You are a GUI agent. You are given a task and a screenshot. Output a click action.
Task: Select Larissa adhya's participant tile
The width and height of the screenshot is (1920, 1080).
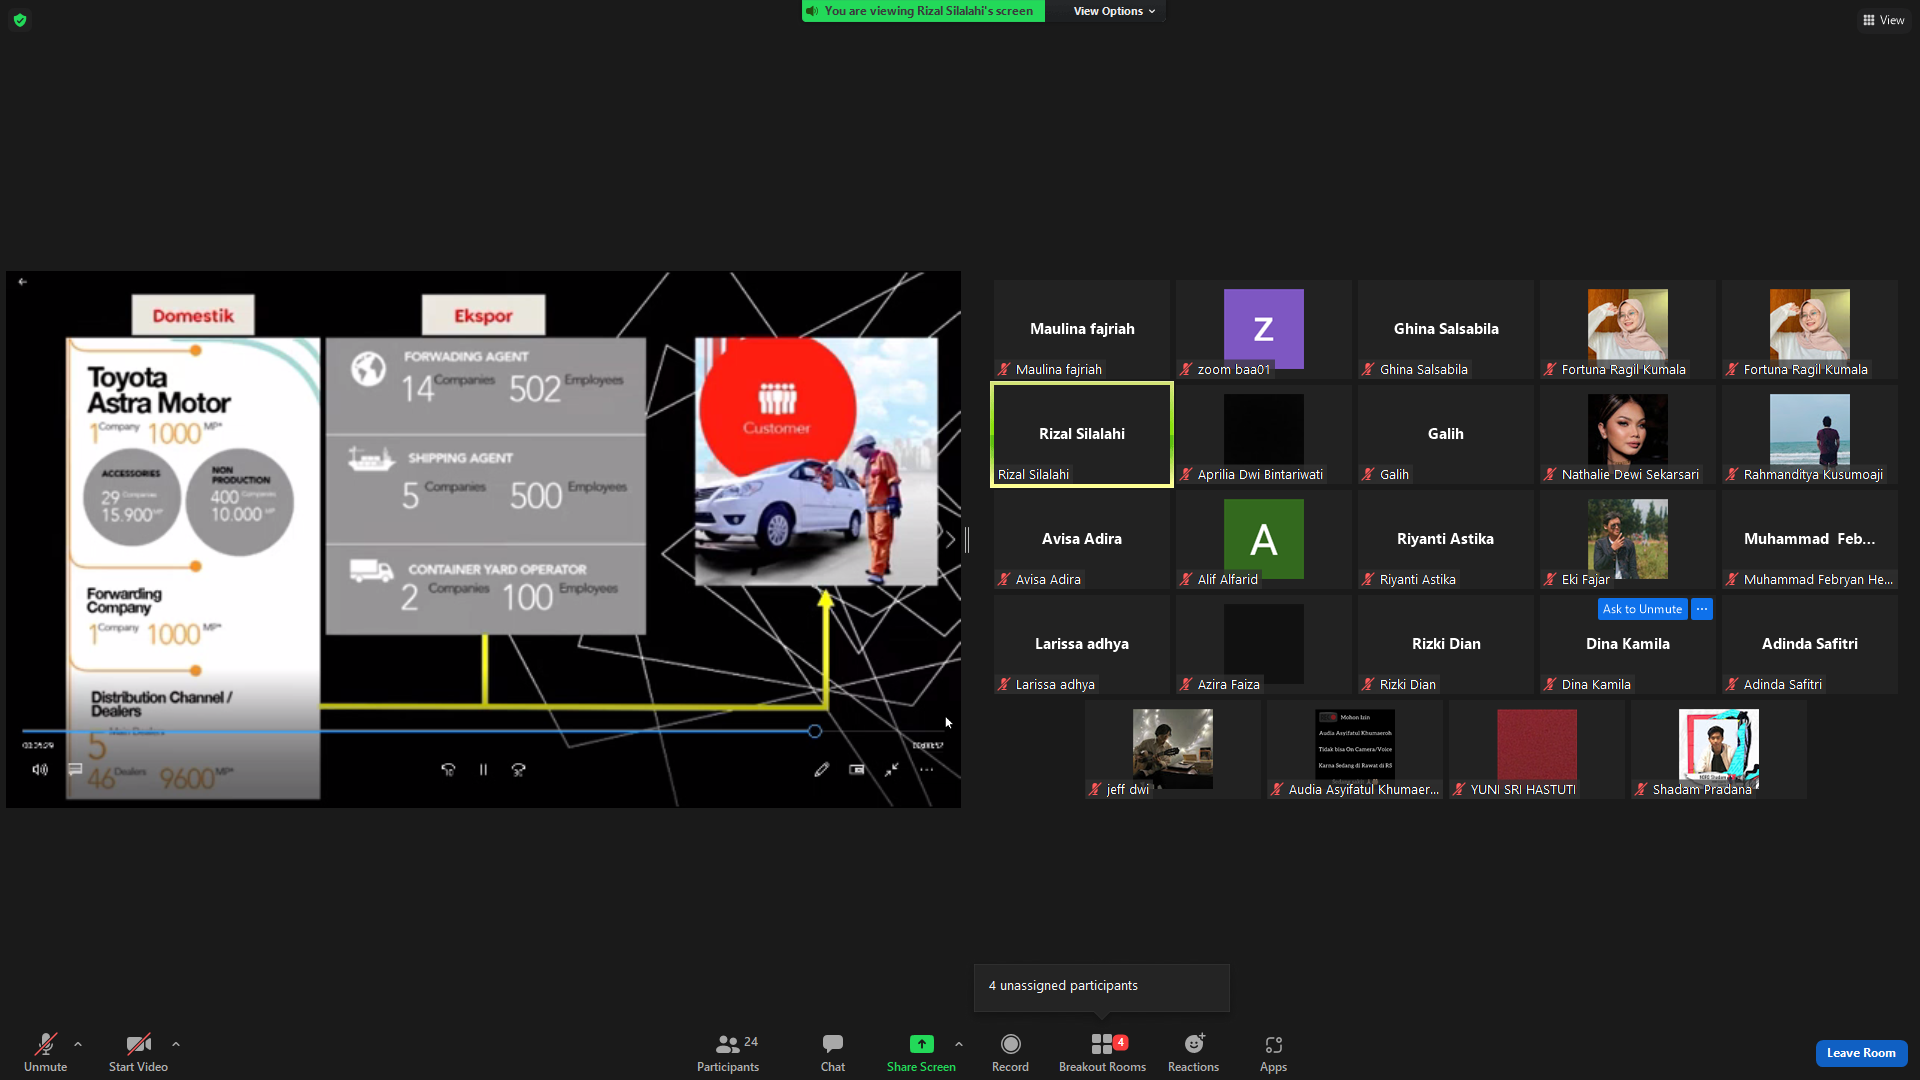(x=1082, y=645)
